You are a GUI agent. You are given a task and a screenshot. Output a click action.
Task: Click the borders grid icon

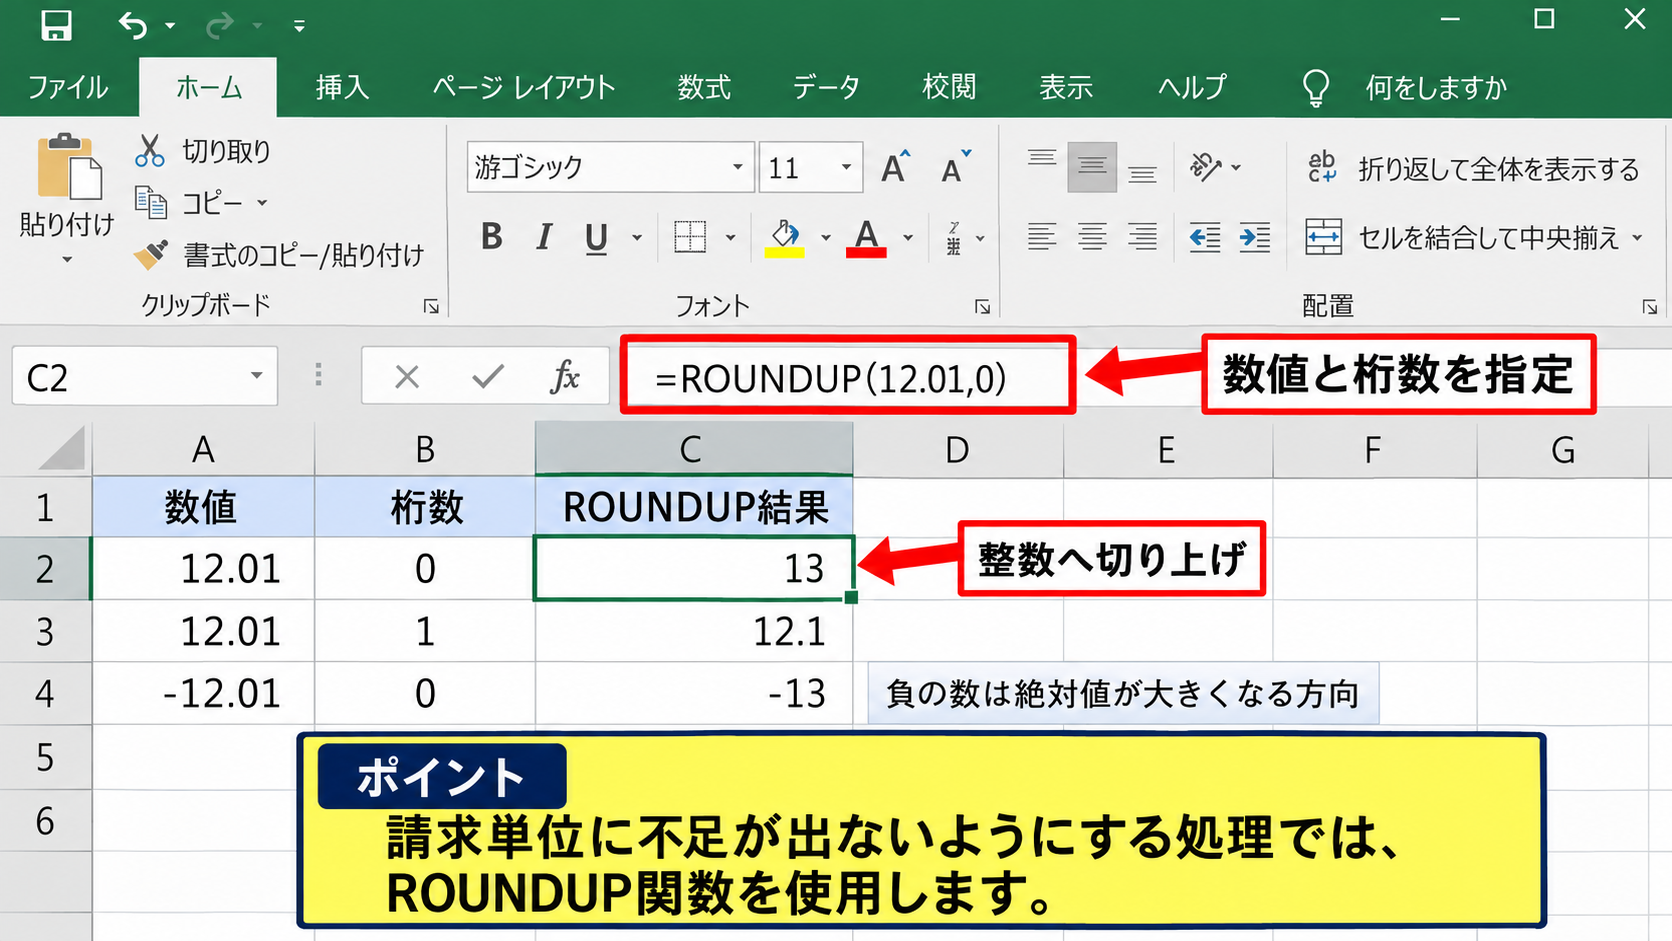tap(690, 237)
